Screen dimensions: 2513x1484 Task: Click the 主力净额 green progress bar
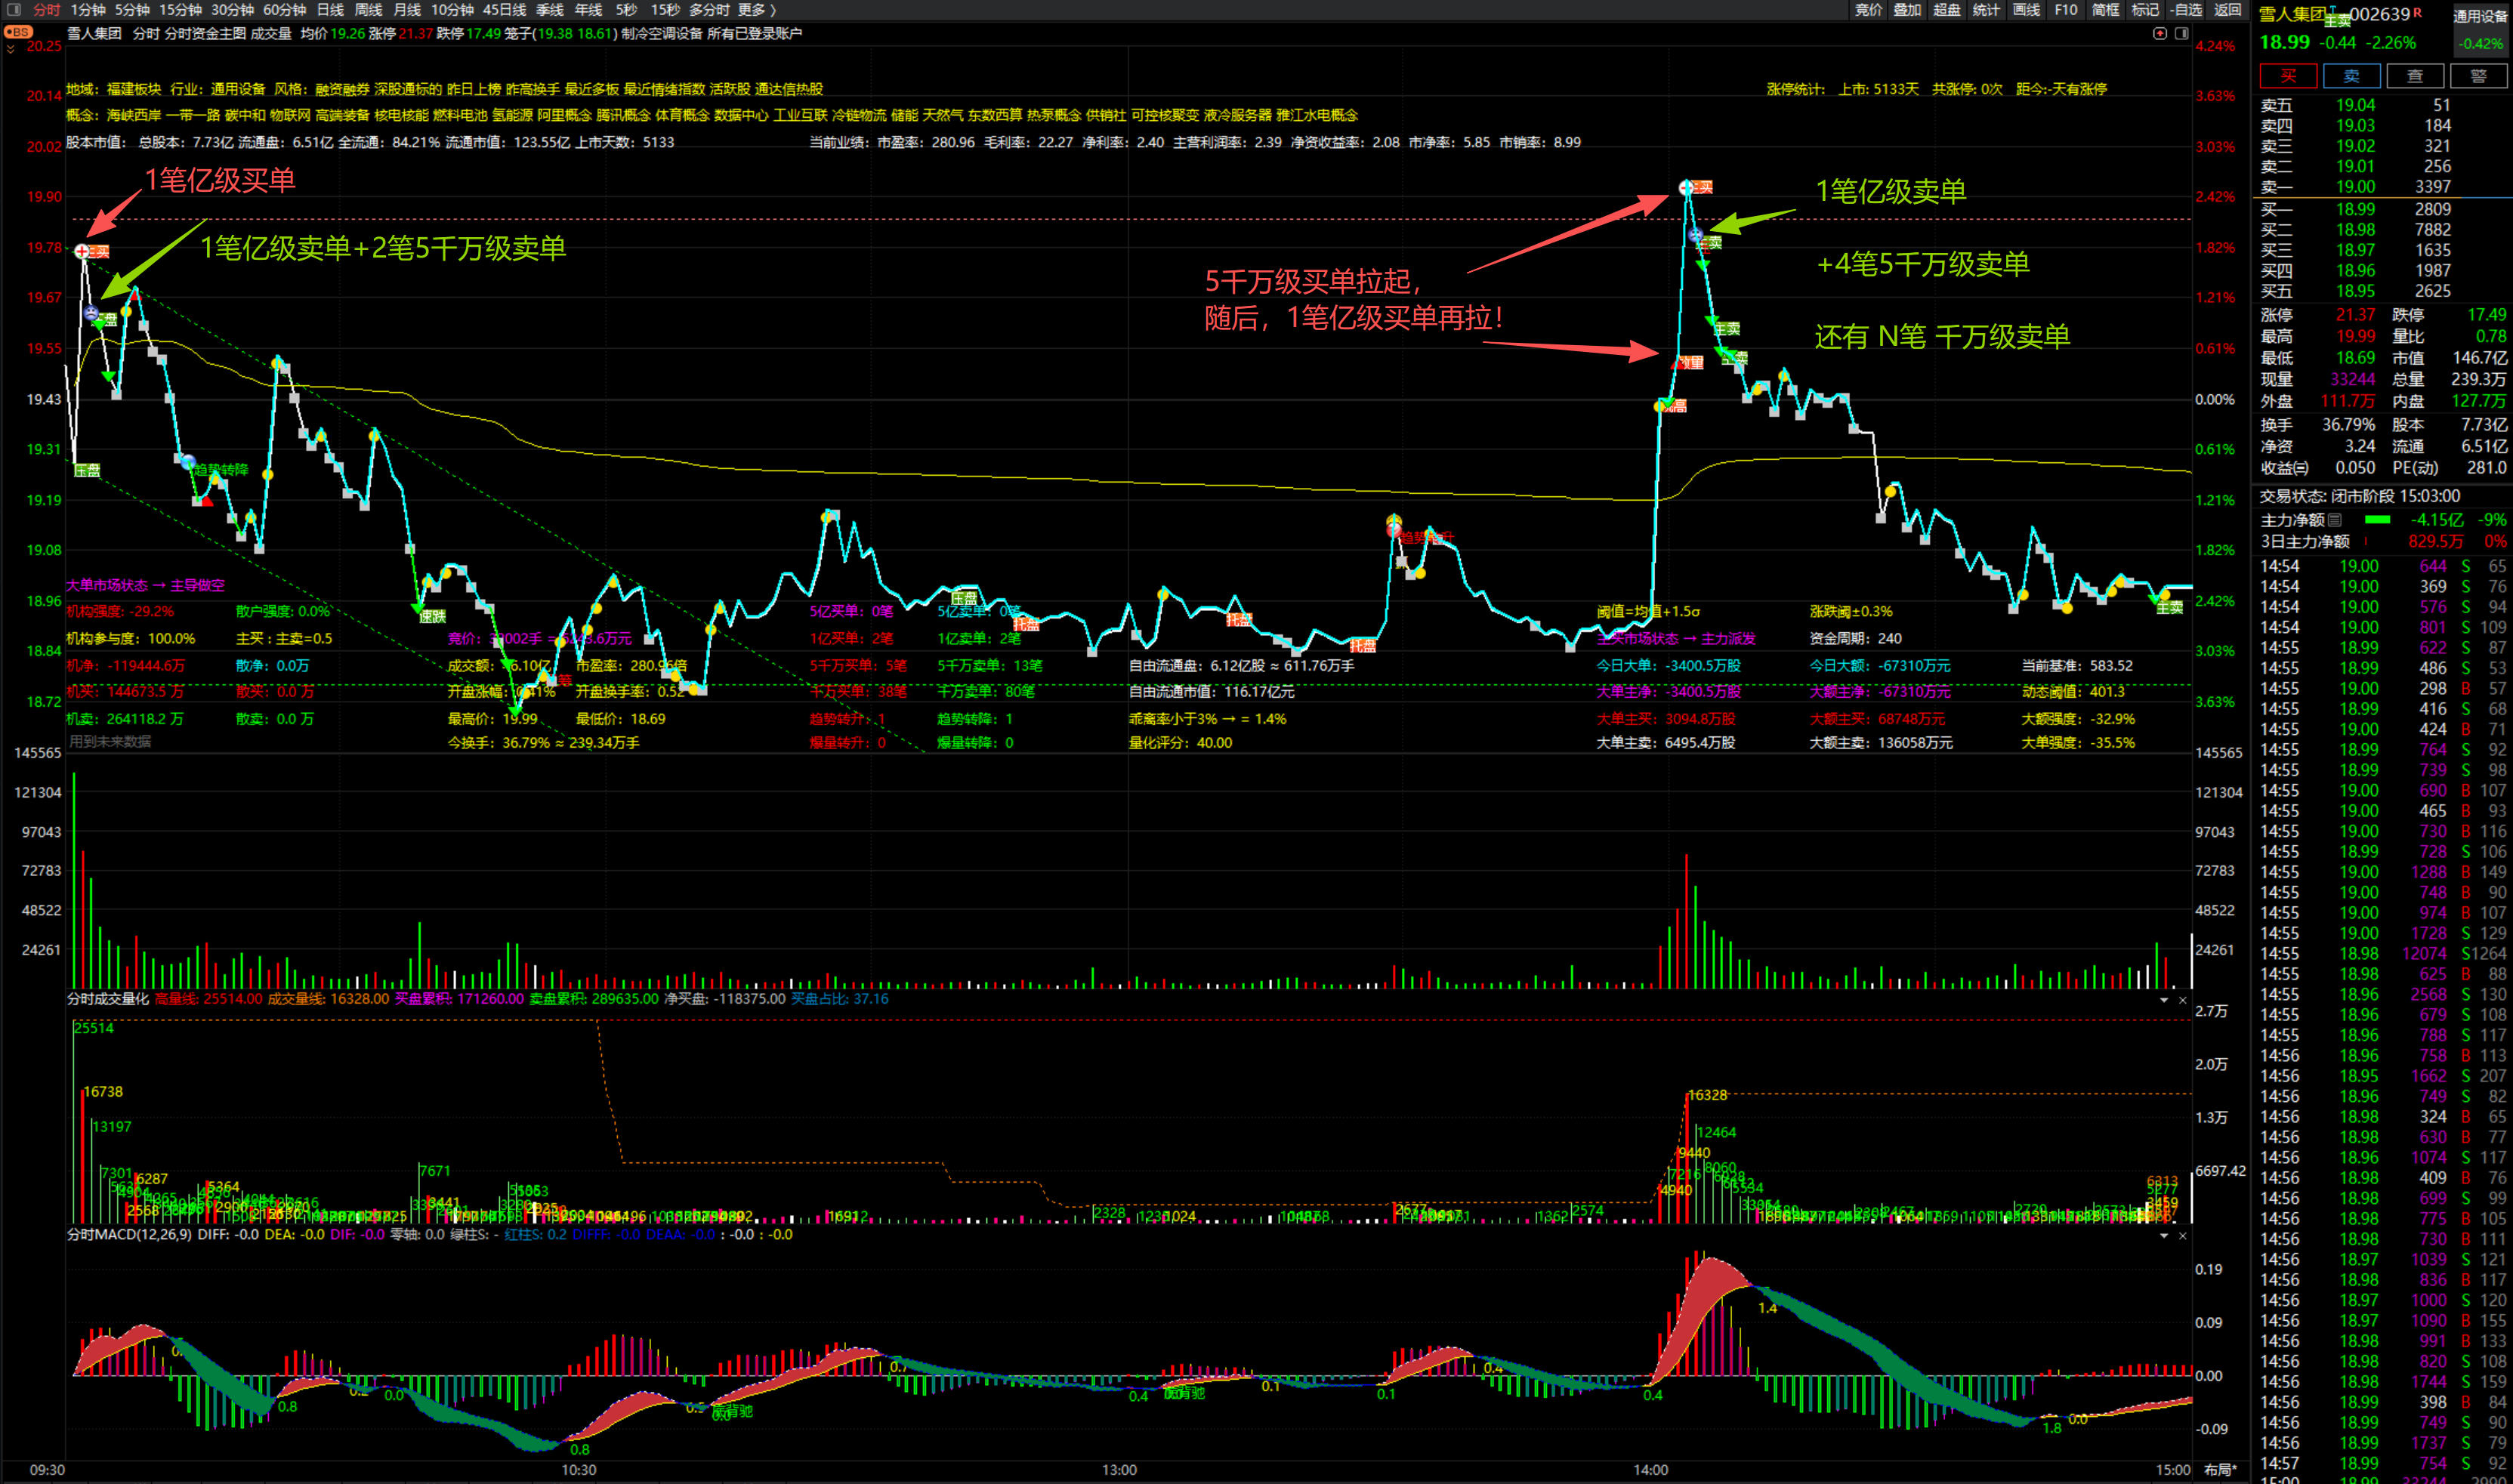tap(2377, 520)
